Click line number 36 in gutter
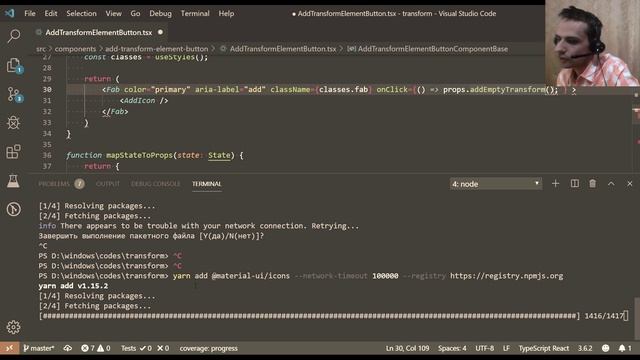The width and height of the screenshot is (640, 360). point(47,155)
